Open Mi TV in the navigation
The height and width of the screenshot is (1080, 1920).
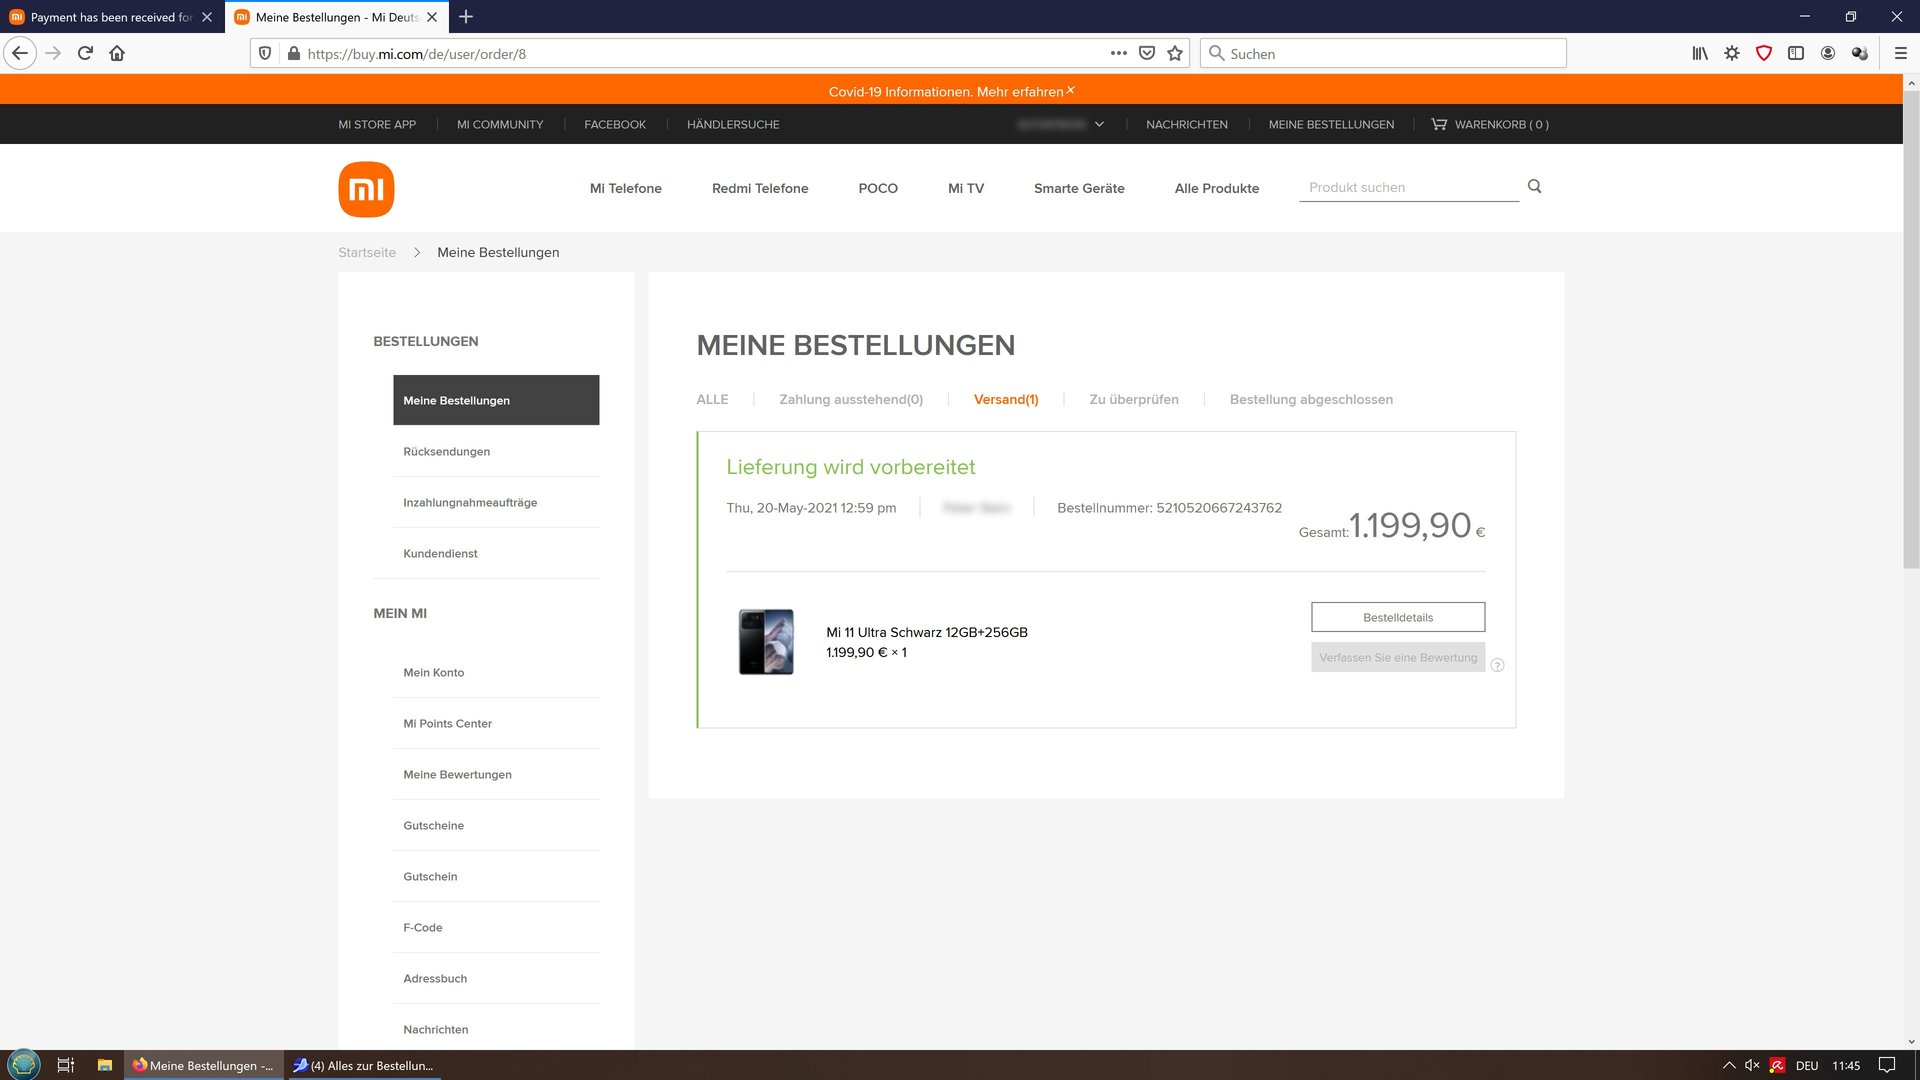coord(966,188)
